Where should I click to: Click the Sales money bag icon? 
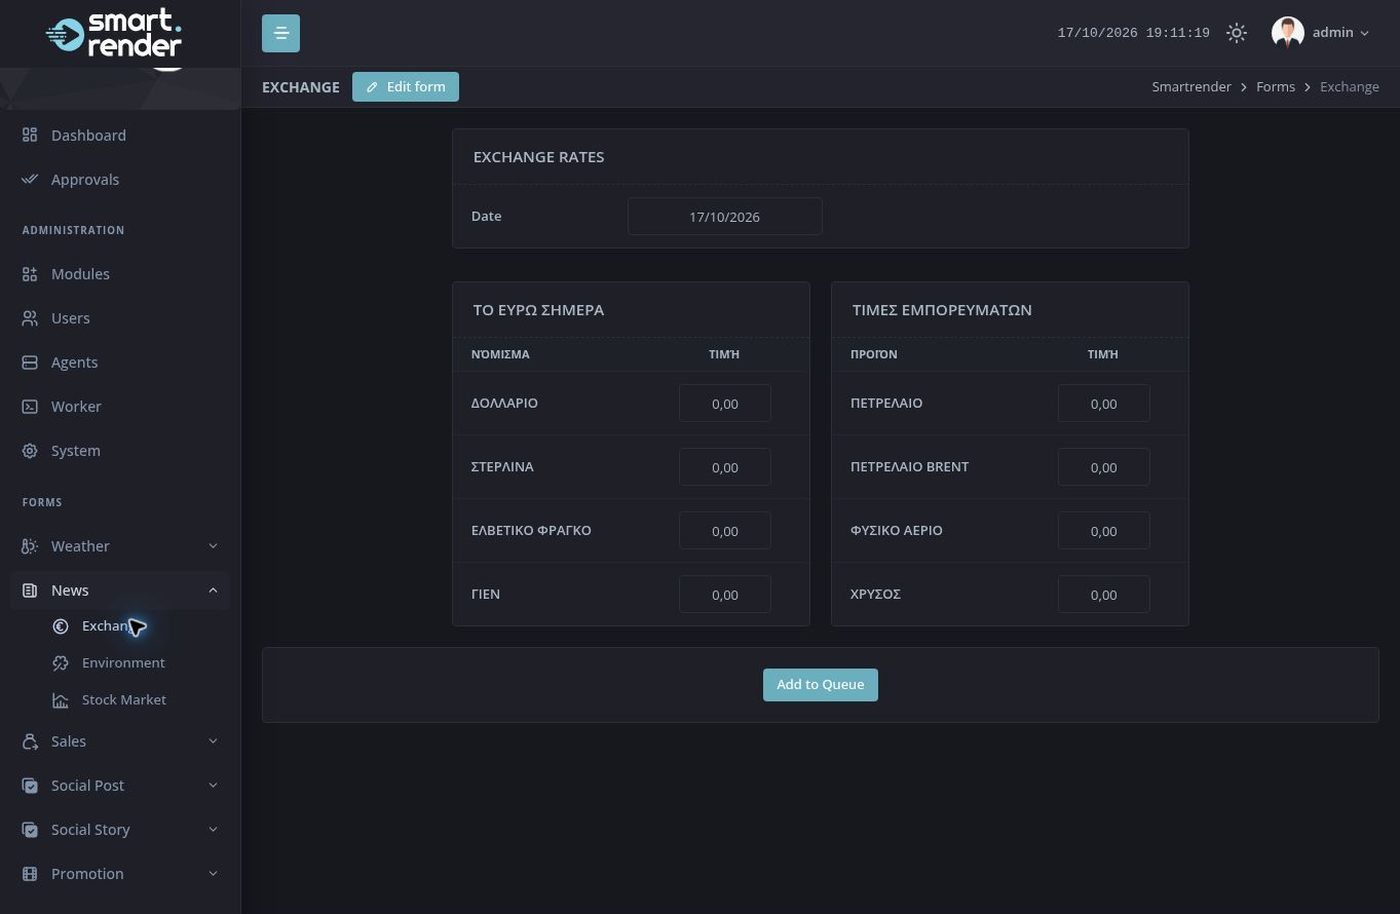[30, 741]
